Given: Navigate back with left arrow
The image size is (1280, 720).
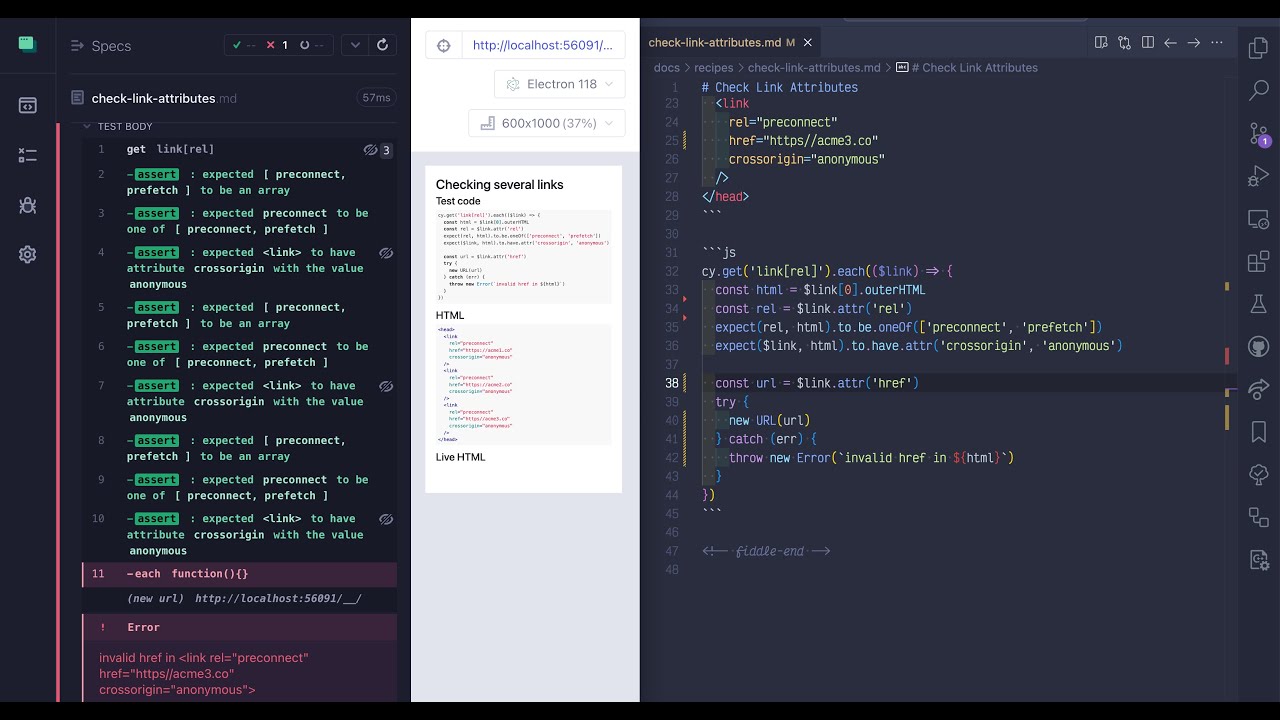Looking at the screenshot, I should [1170, 43].
